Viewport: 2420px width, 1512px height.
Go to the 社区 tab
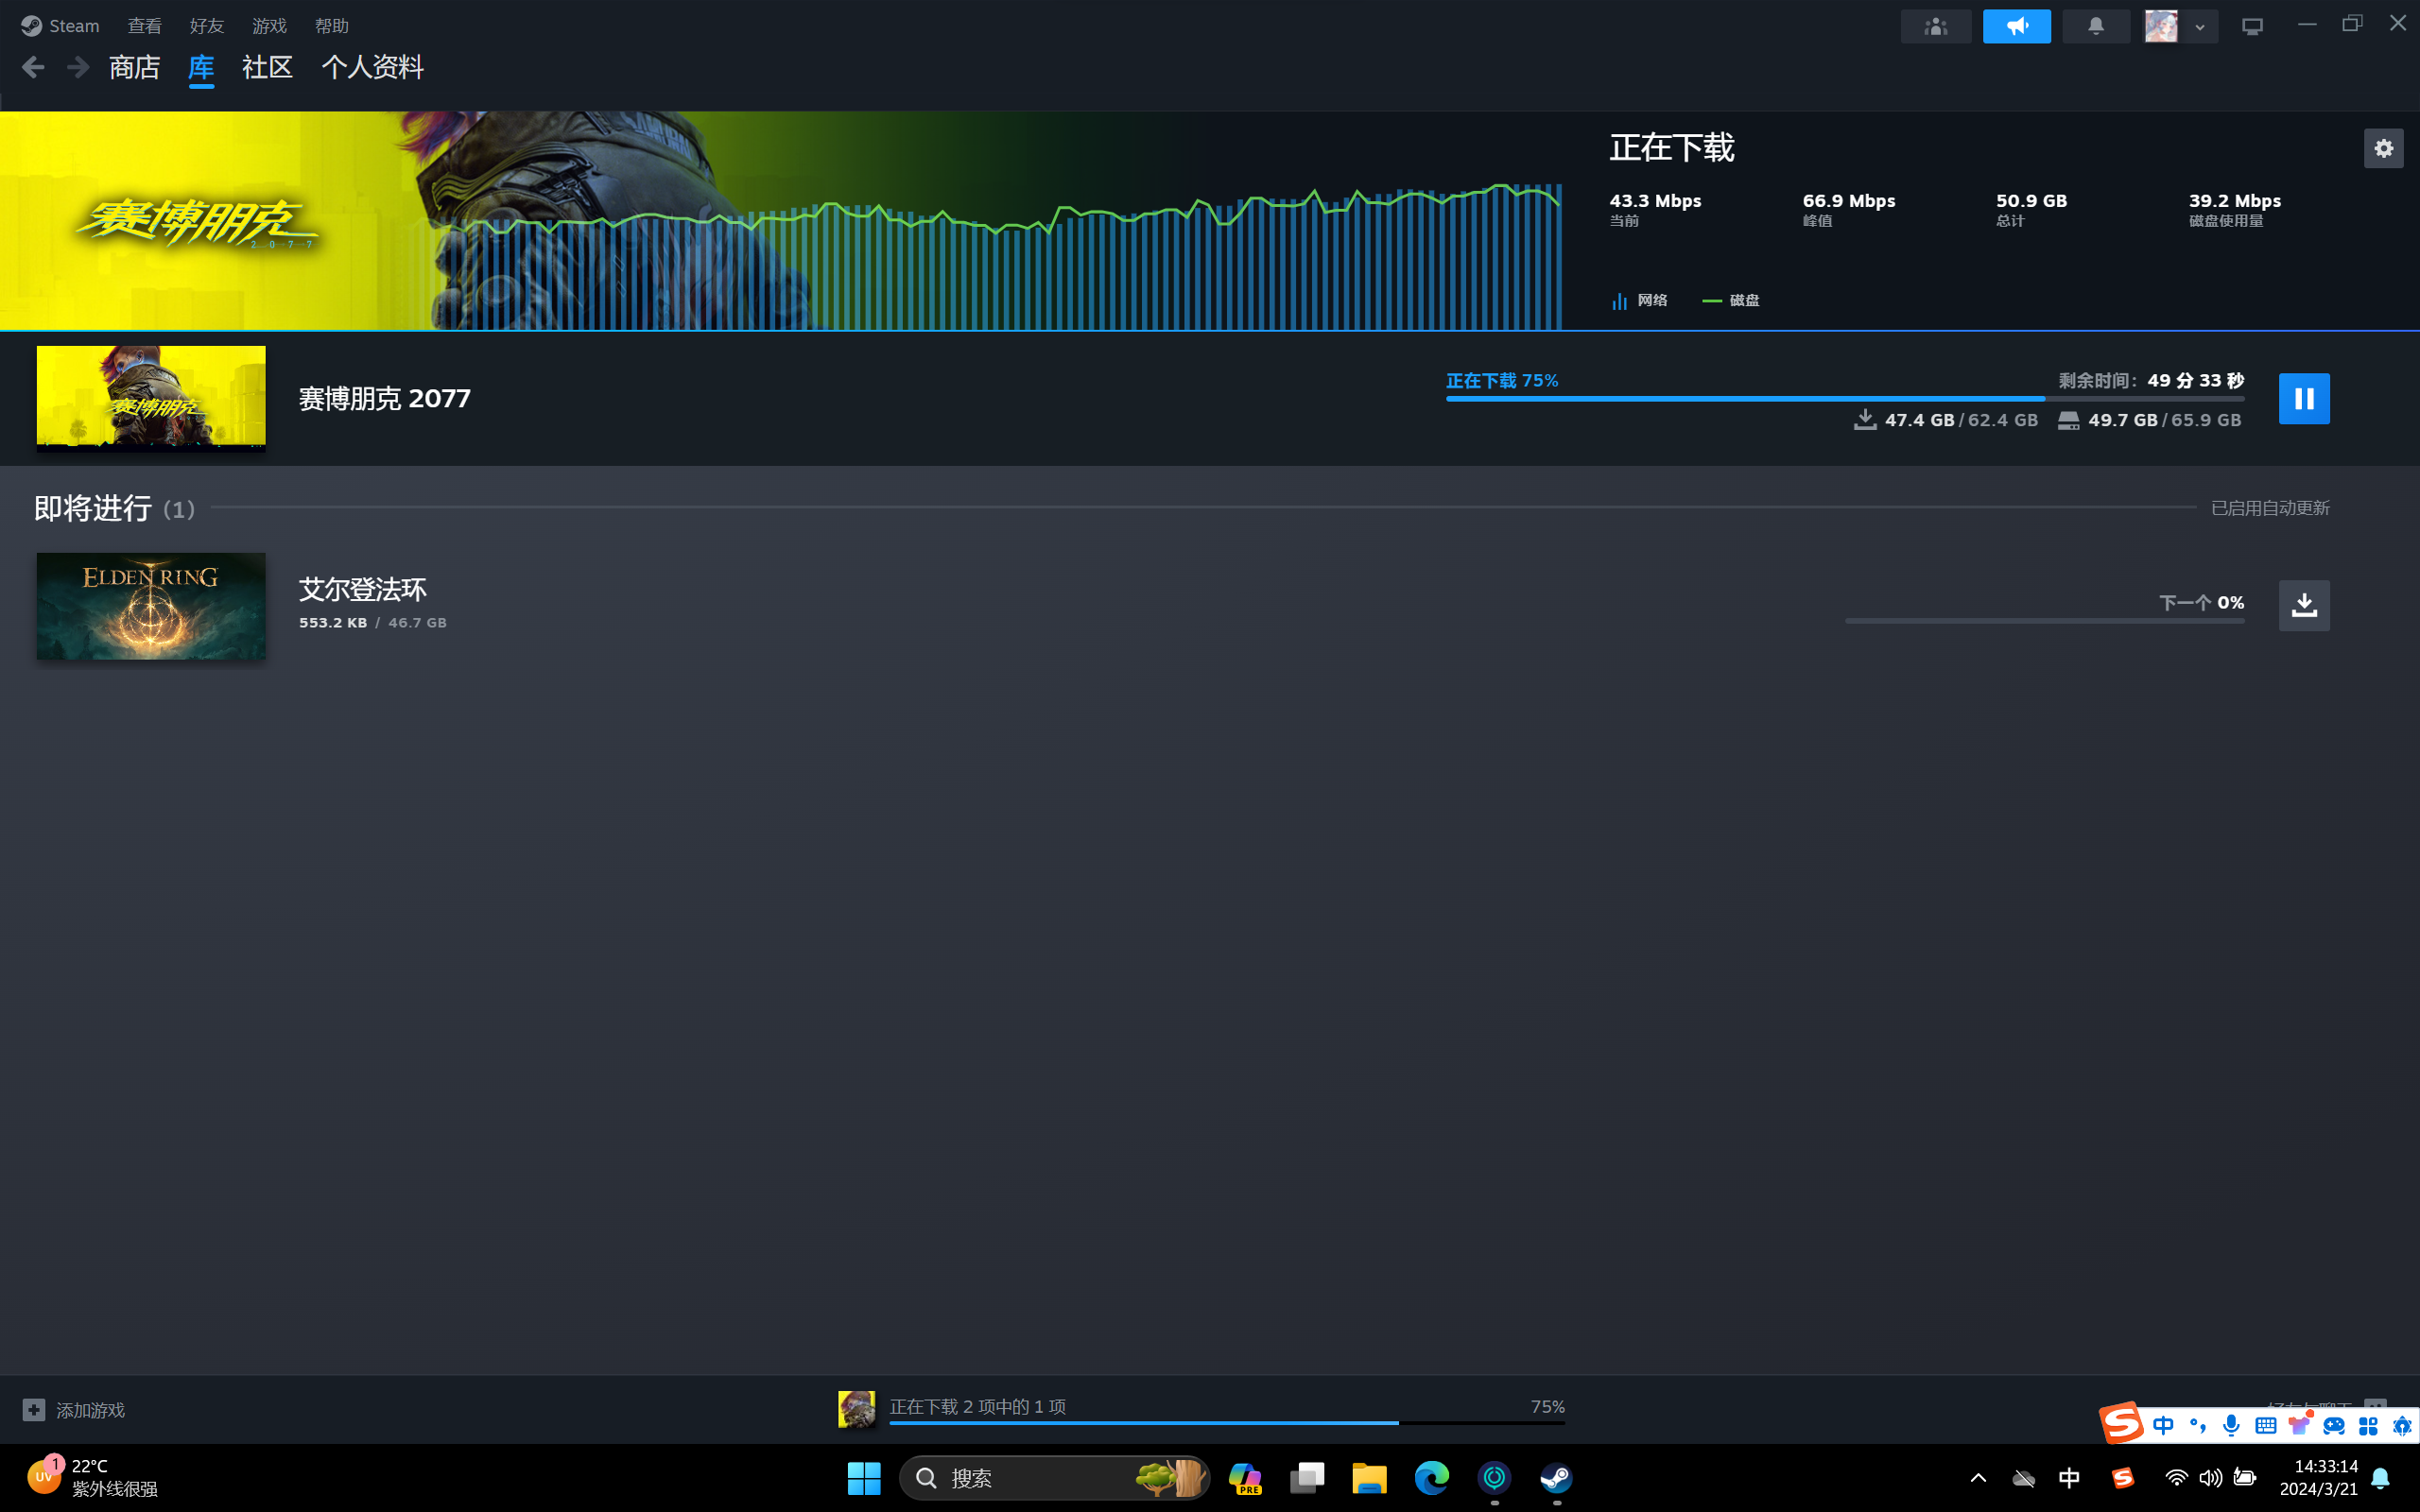(x=267, y=67)
